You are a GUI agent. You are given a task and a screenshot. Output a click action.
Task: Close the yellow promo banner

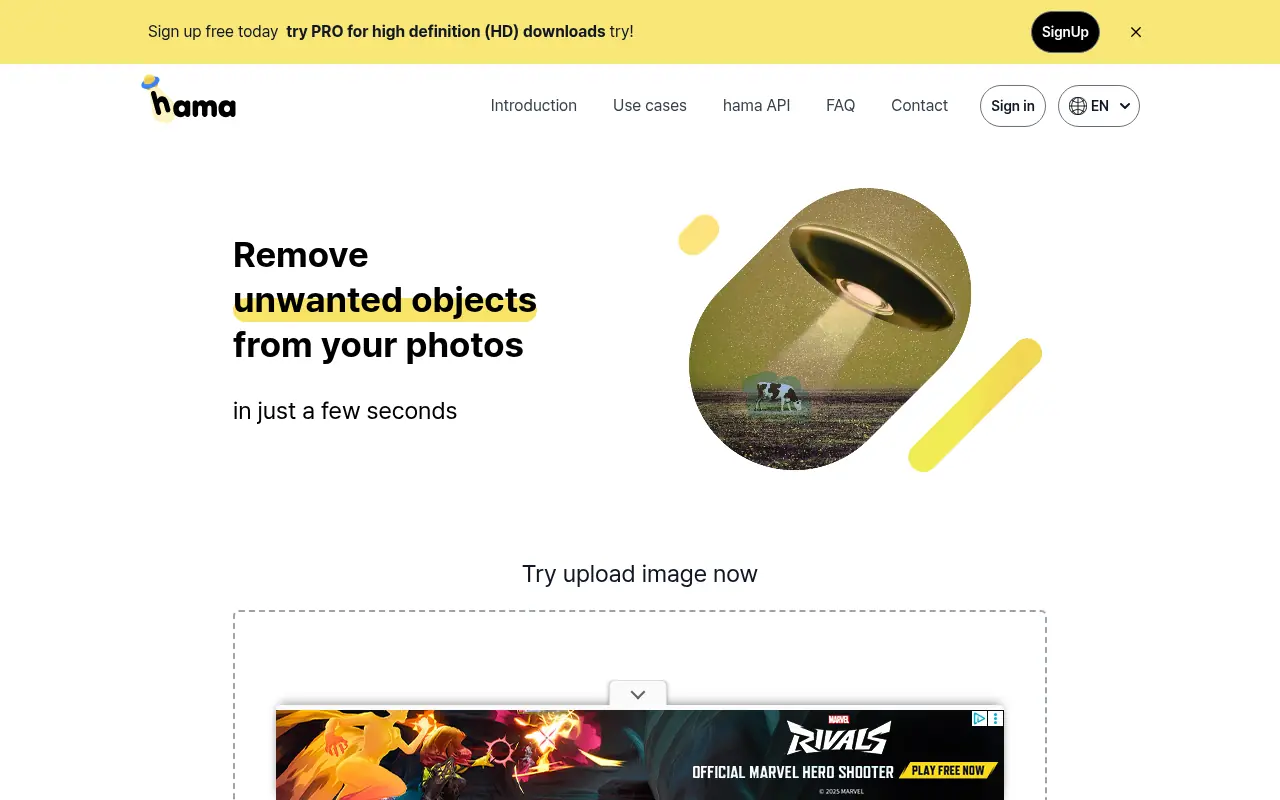point(1136,32)
